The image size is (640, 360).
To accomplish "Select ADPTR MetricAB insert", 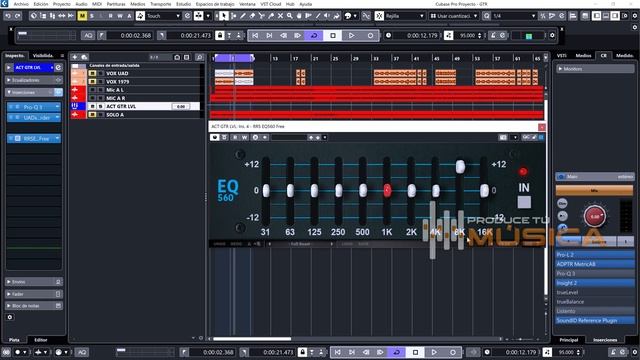I will pyautogui.click(x=595, y=264).
